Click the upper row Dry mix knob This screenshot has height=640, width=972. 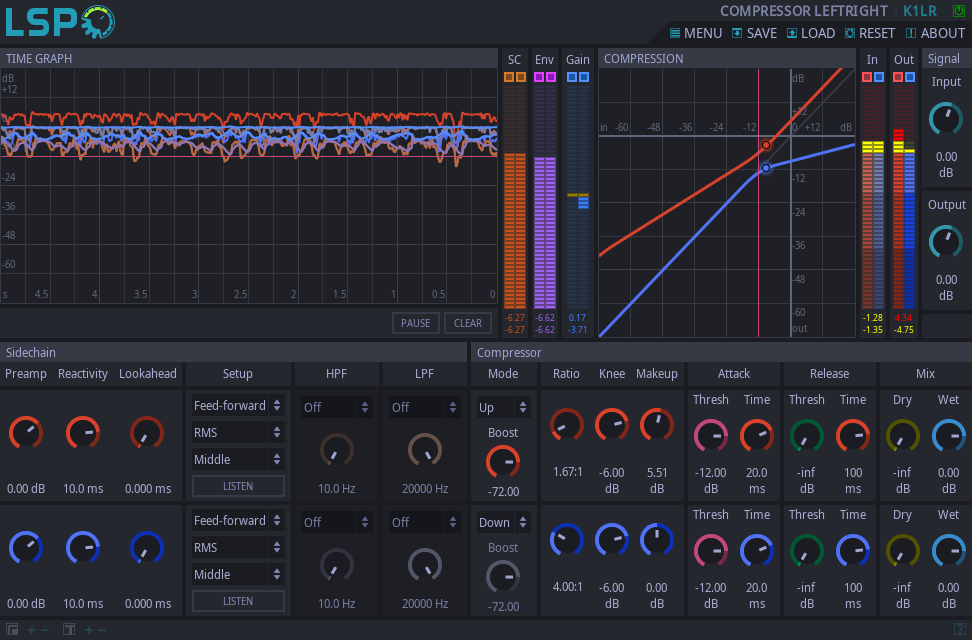tap(903, 435)
